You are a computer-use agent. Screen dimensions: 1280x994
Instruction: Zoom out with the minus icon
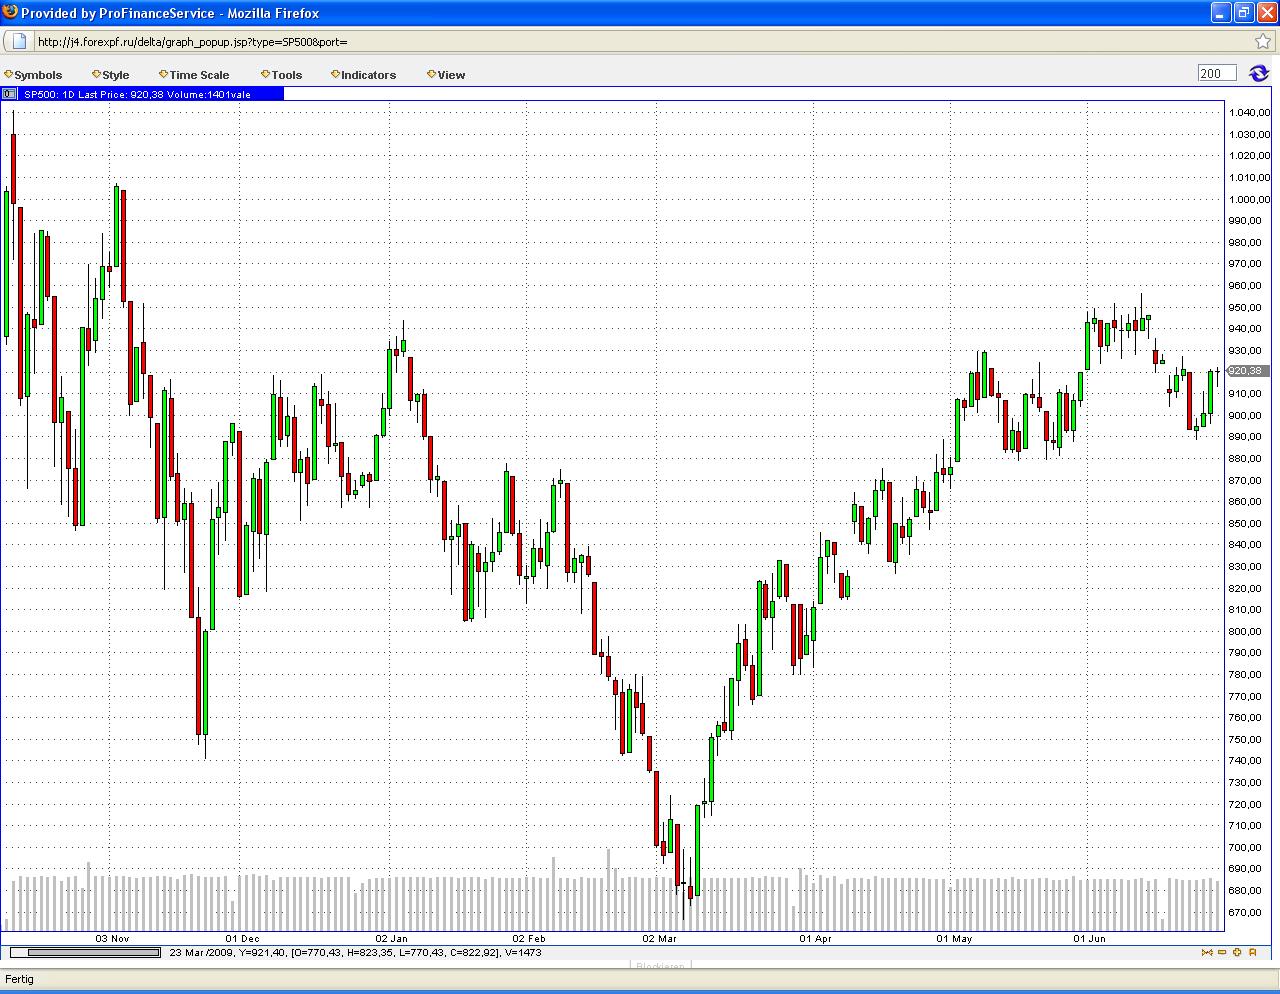click(1222, 952)
